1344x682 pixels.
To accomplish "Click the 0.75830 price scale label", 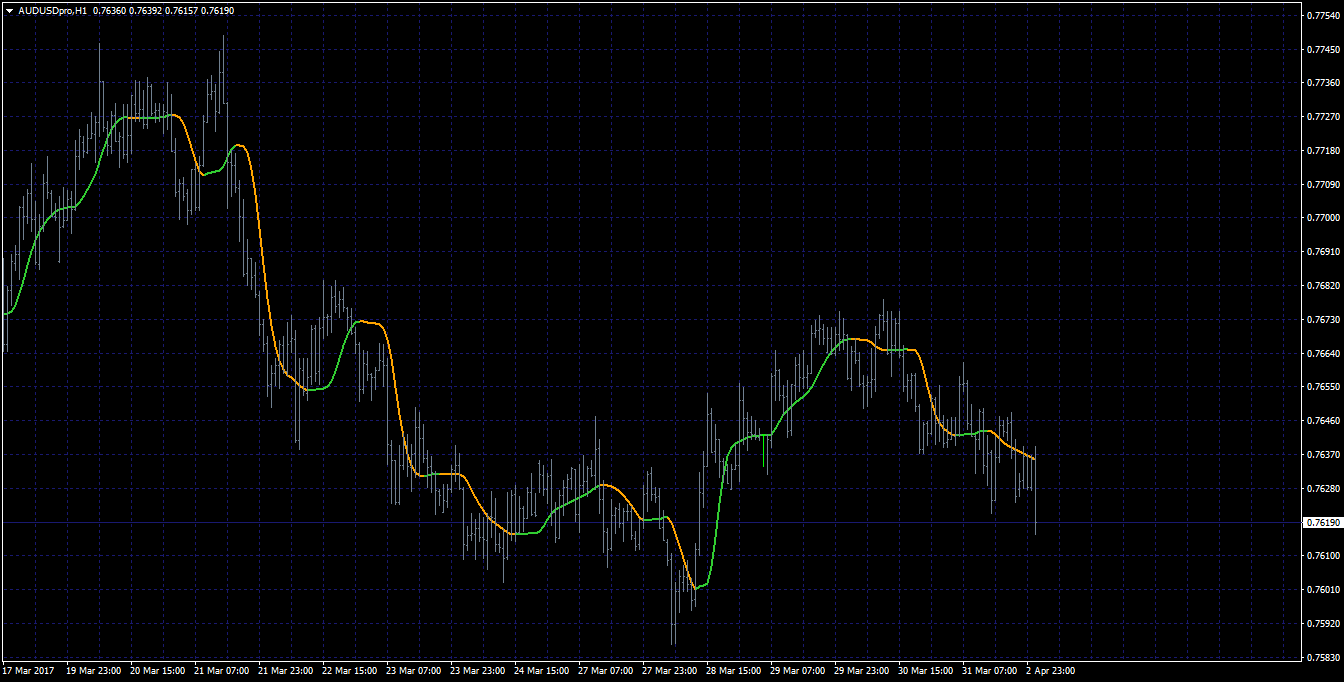I will 1323,657.
